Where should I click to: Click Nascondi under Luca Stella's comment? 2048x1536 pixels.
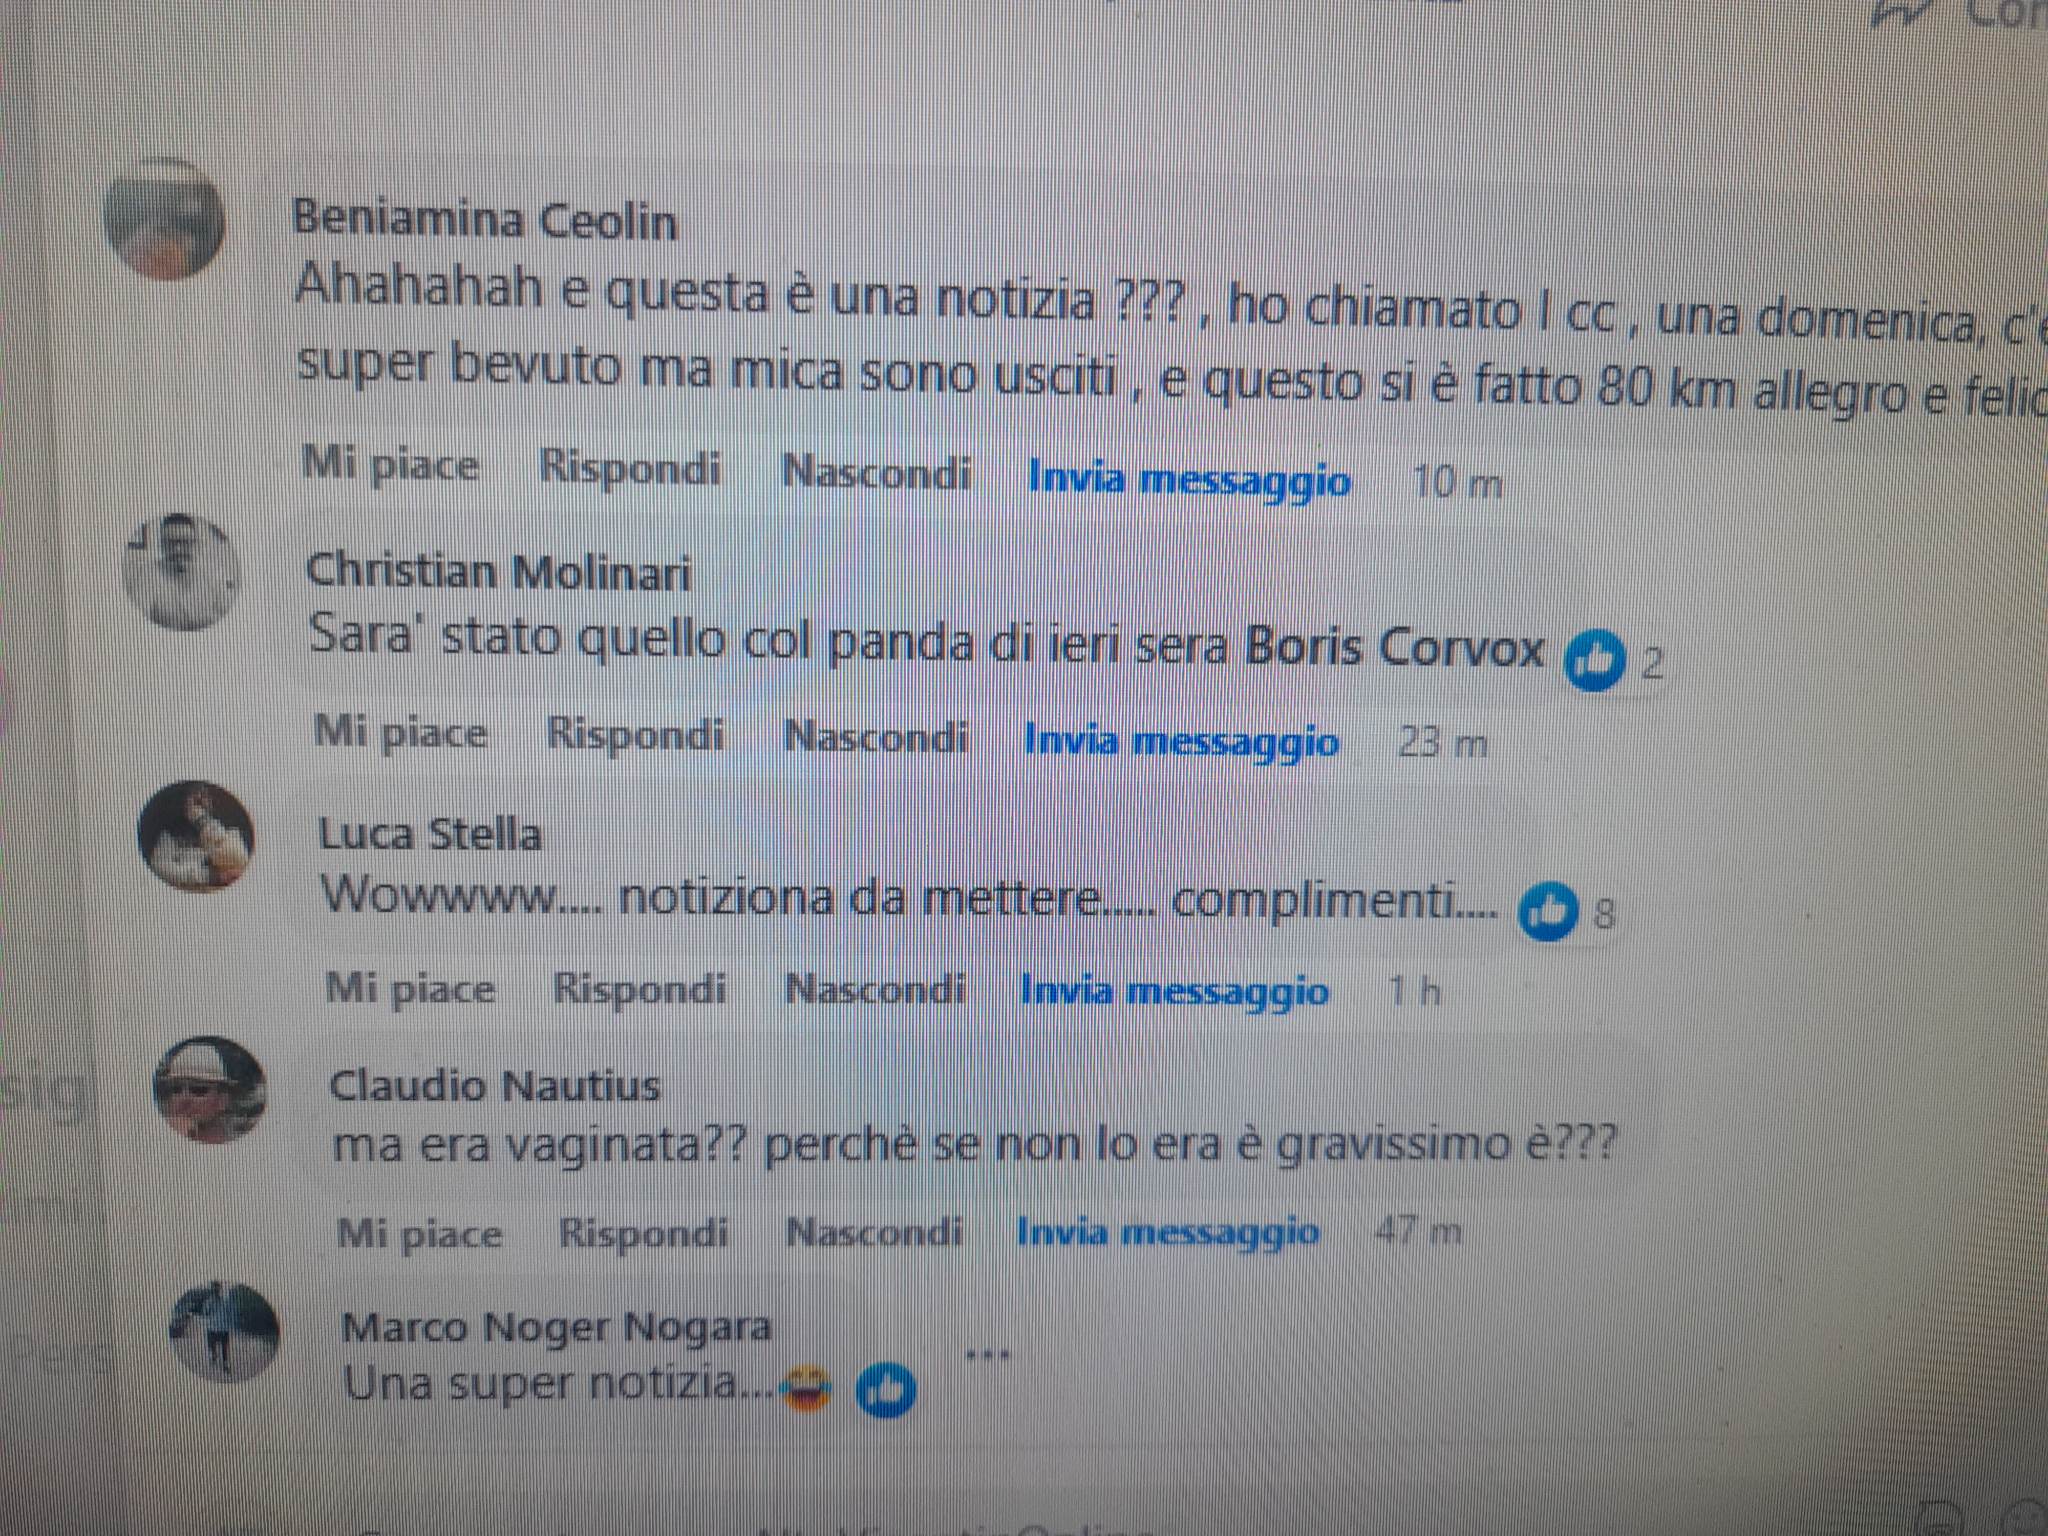(x=875, y=989)
